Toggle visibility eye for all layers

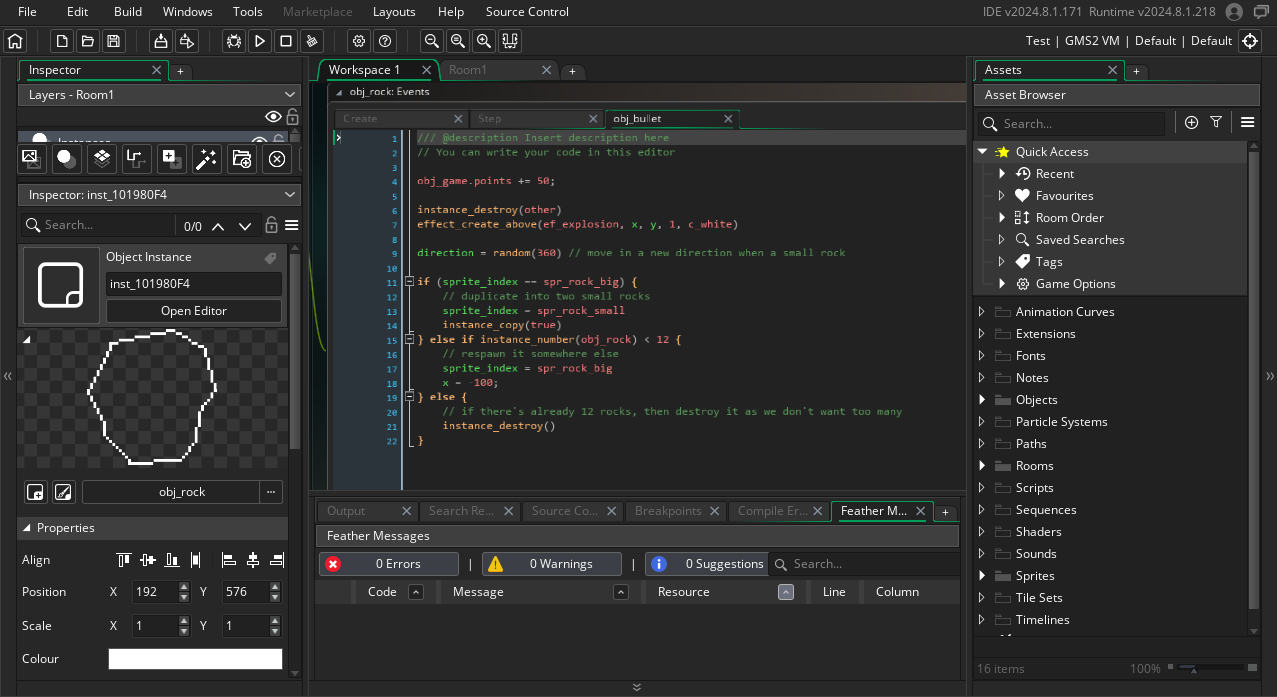(x=273, y=117)
